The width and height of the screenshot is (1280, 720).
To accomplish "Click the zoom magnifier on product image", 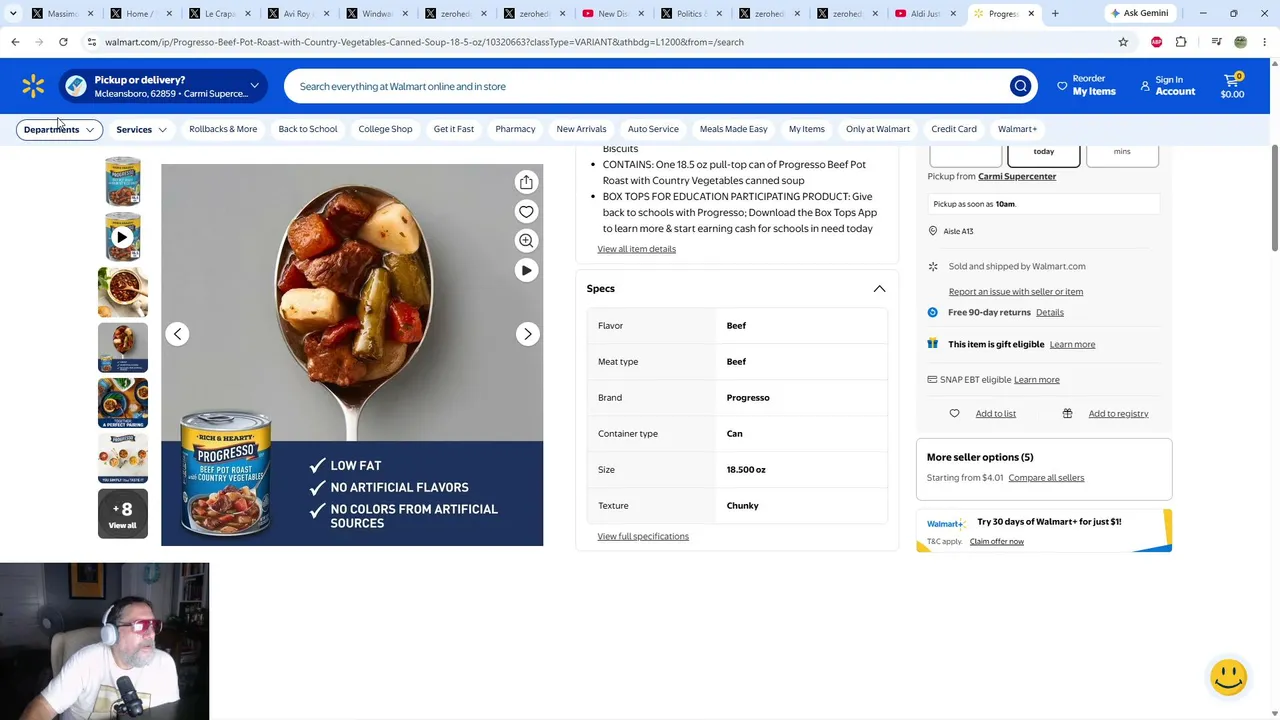I will point(526,241).
